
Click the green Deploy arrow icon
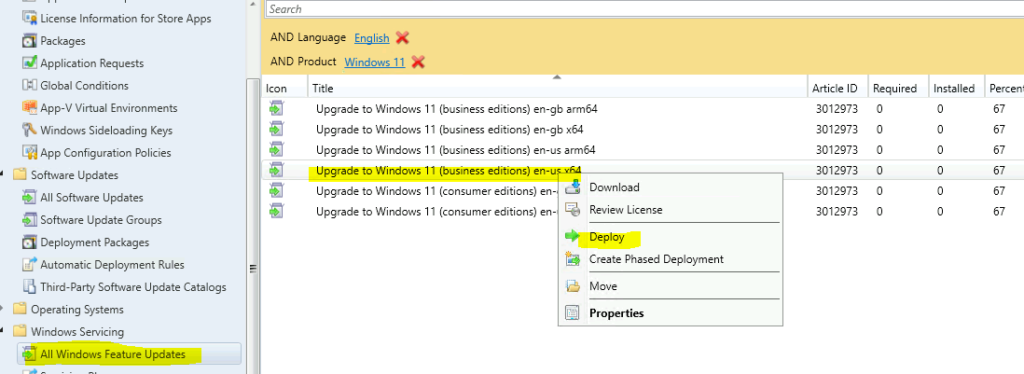573,236
